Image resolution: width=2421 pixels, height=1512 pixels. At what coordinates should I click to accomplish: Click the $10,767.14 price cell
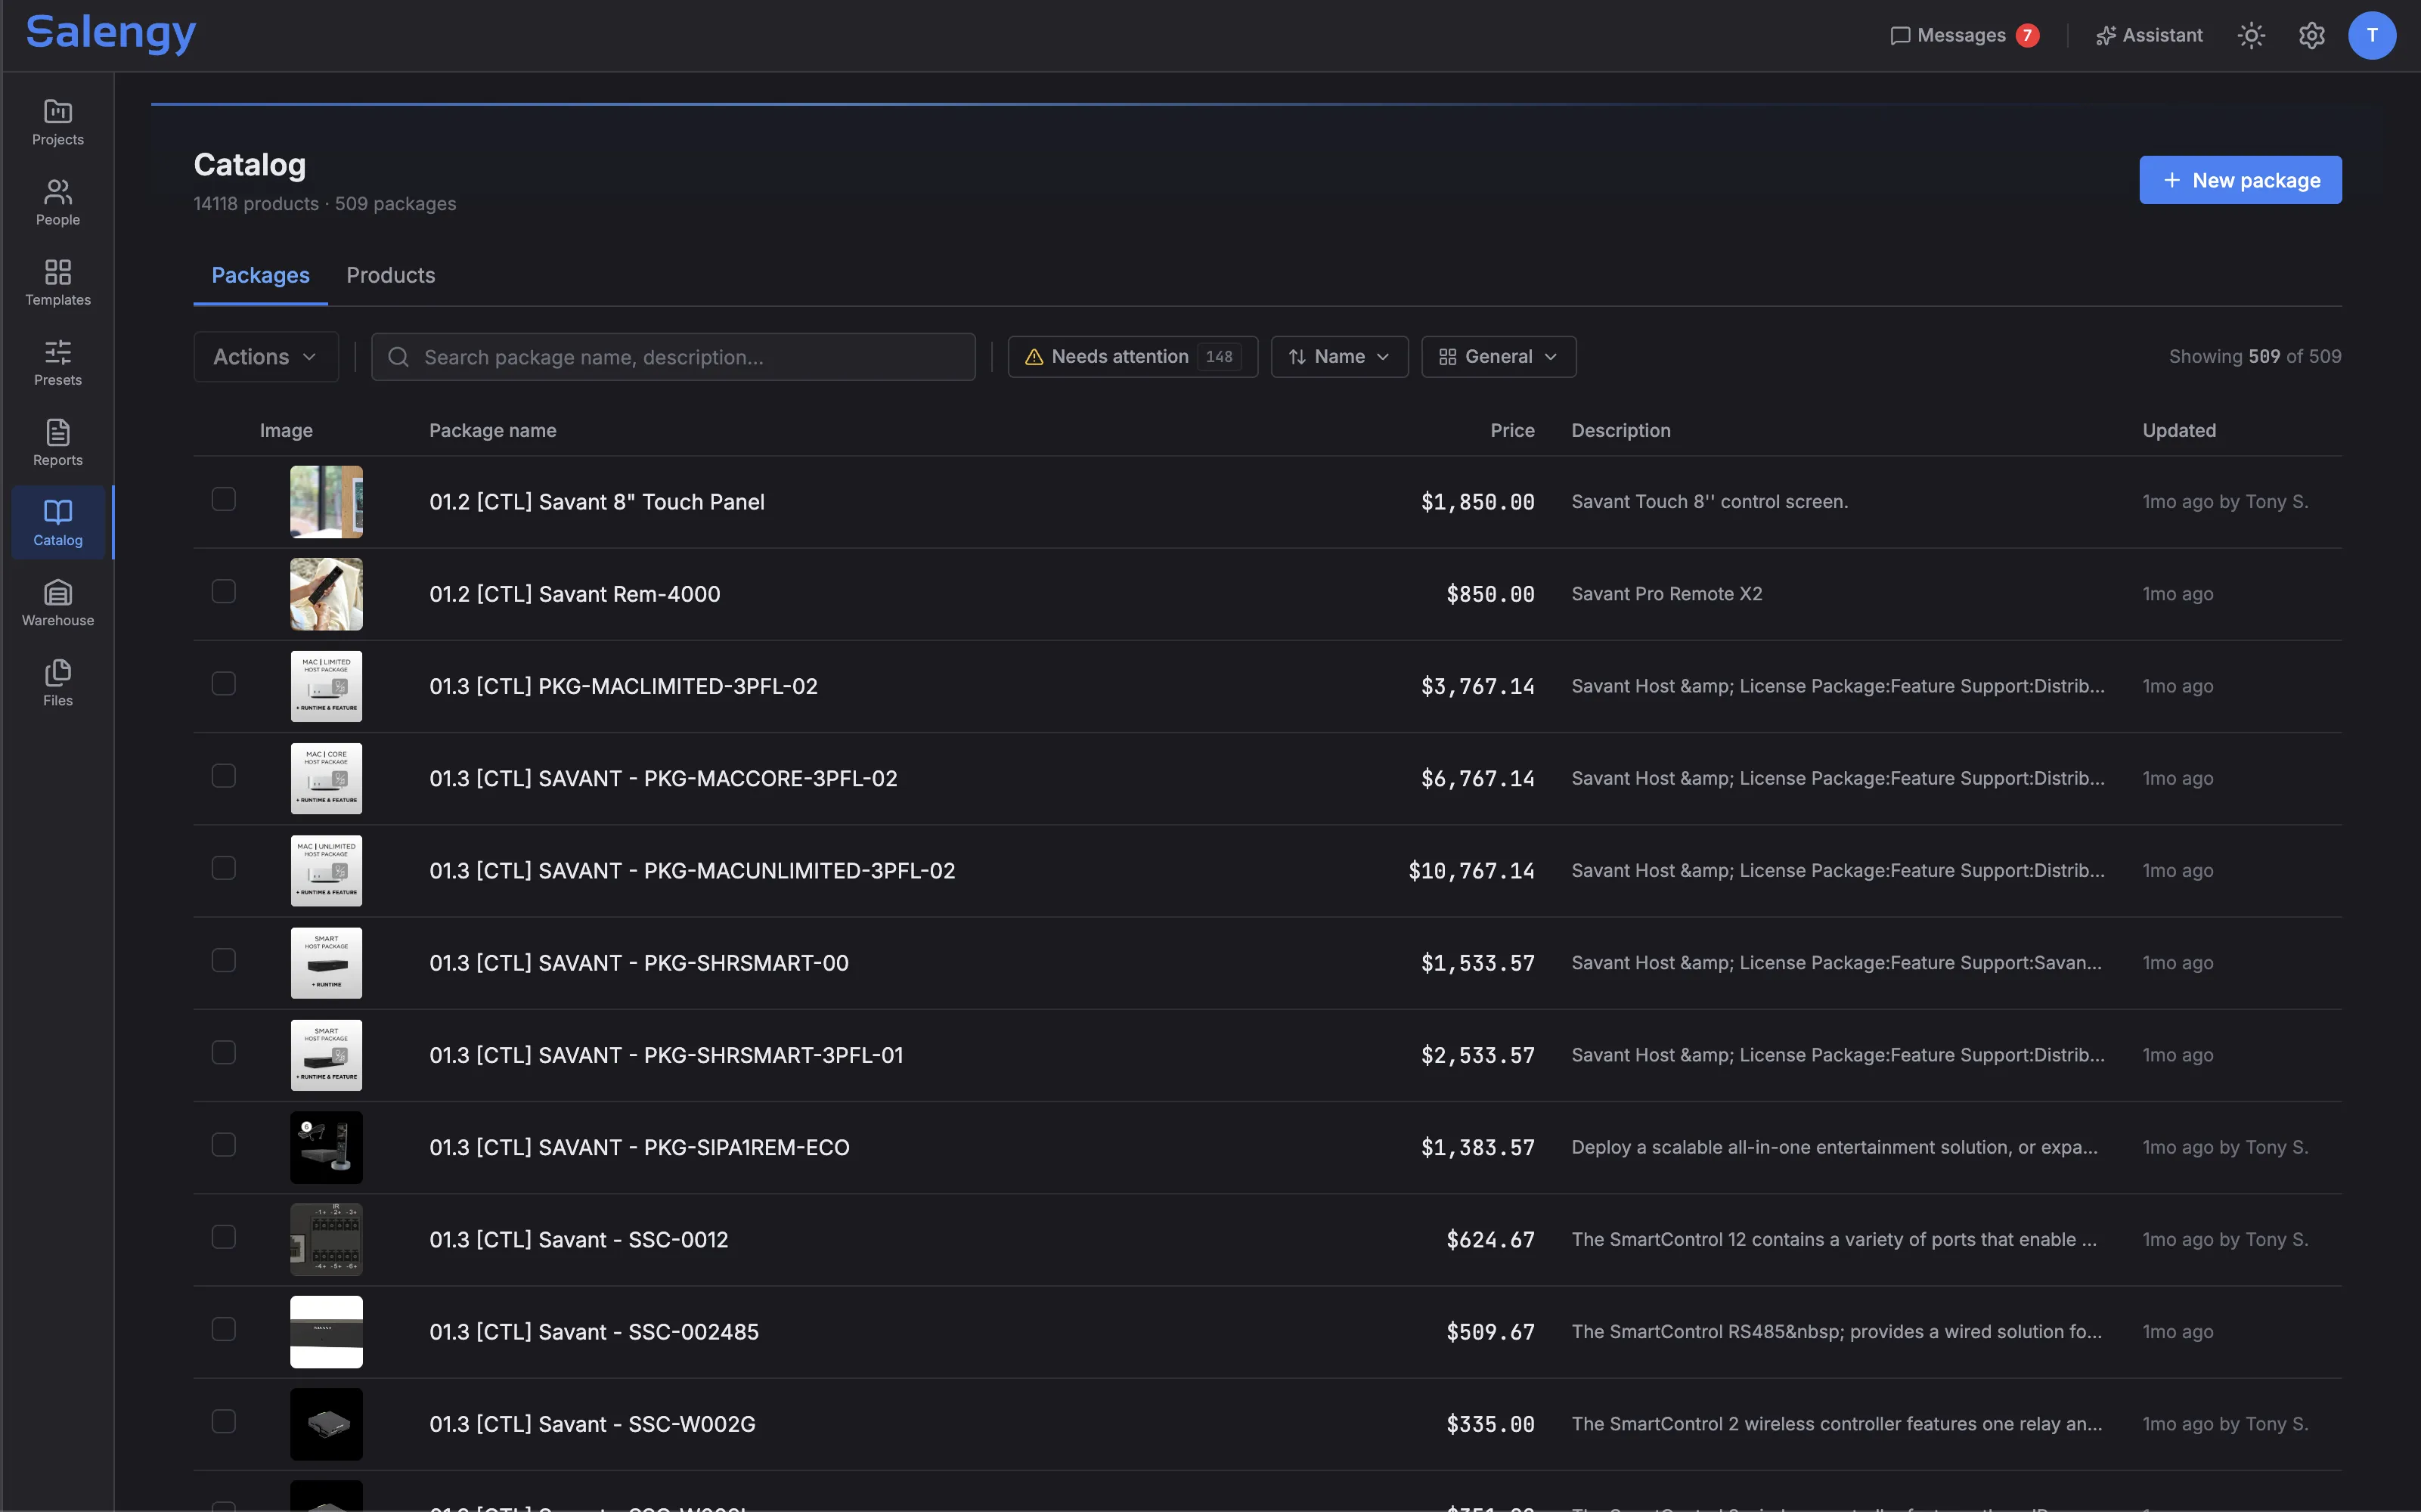pos(1471,871)
